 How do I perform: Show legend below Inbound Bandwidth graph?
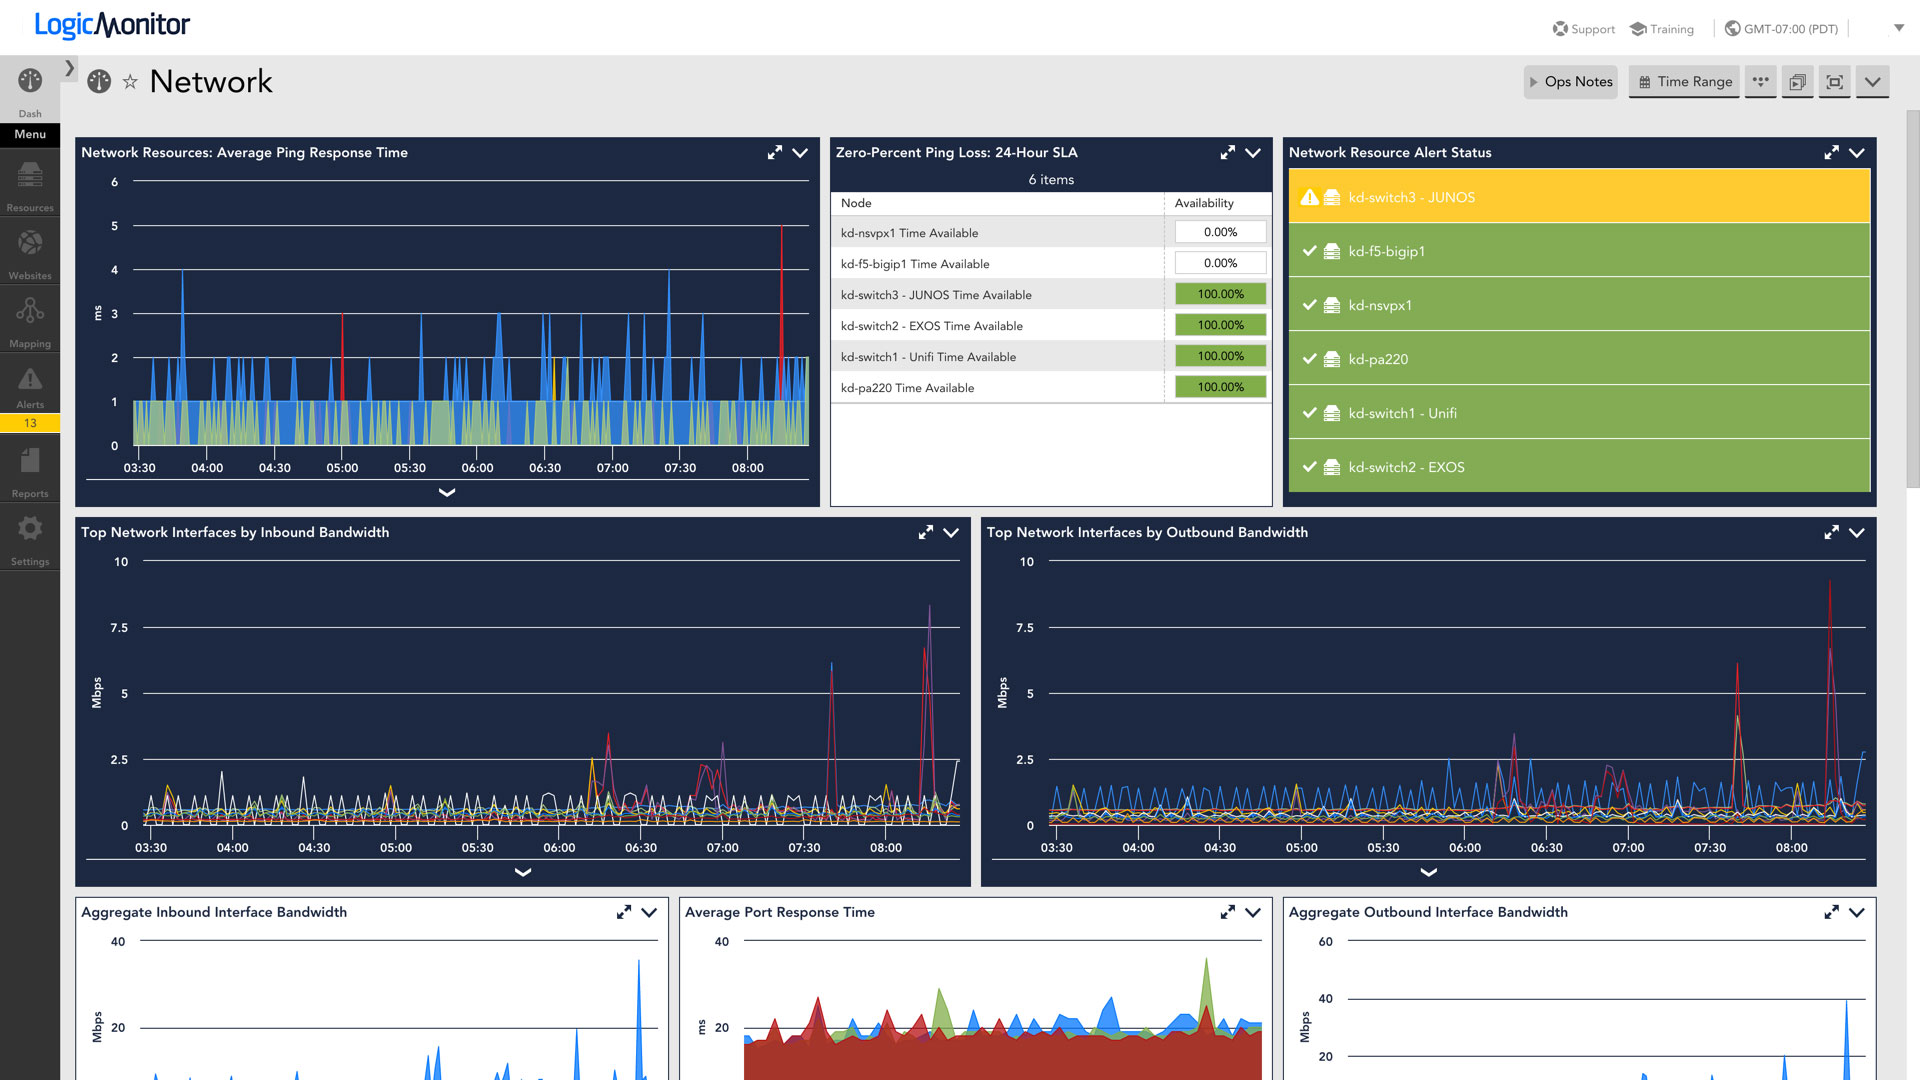pyautogui.click(x=522, y=872)
